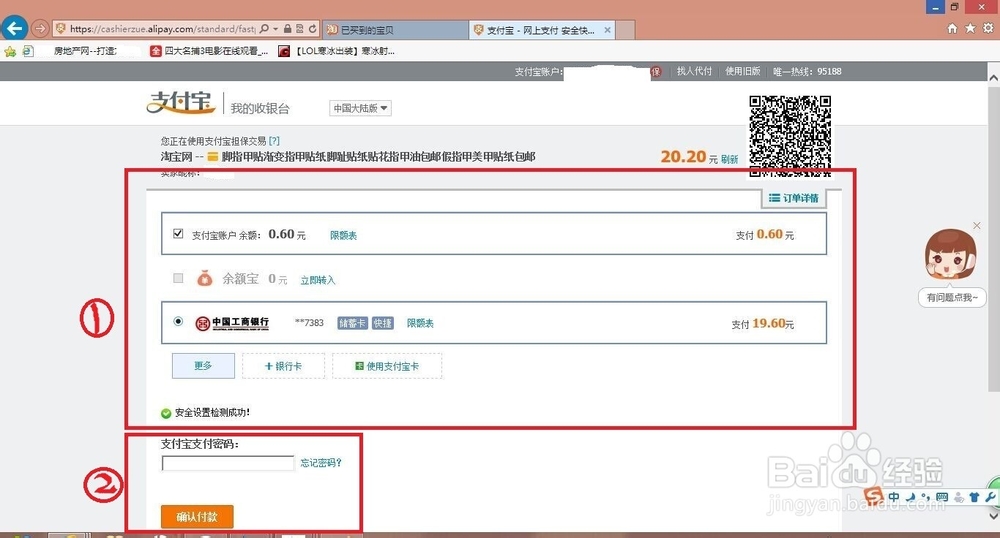This screenshot has width=1000, height=538.
Task: Click the 使用支付宝卡 button
Action: point(386,366)
